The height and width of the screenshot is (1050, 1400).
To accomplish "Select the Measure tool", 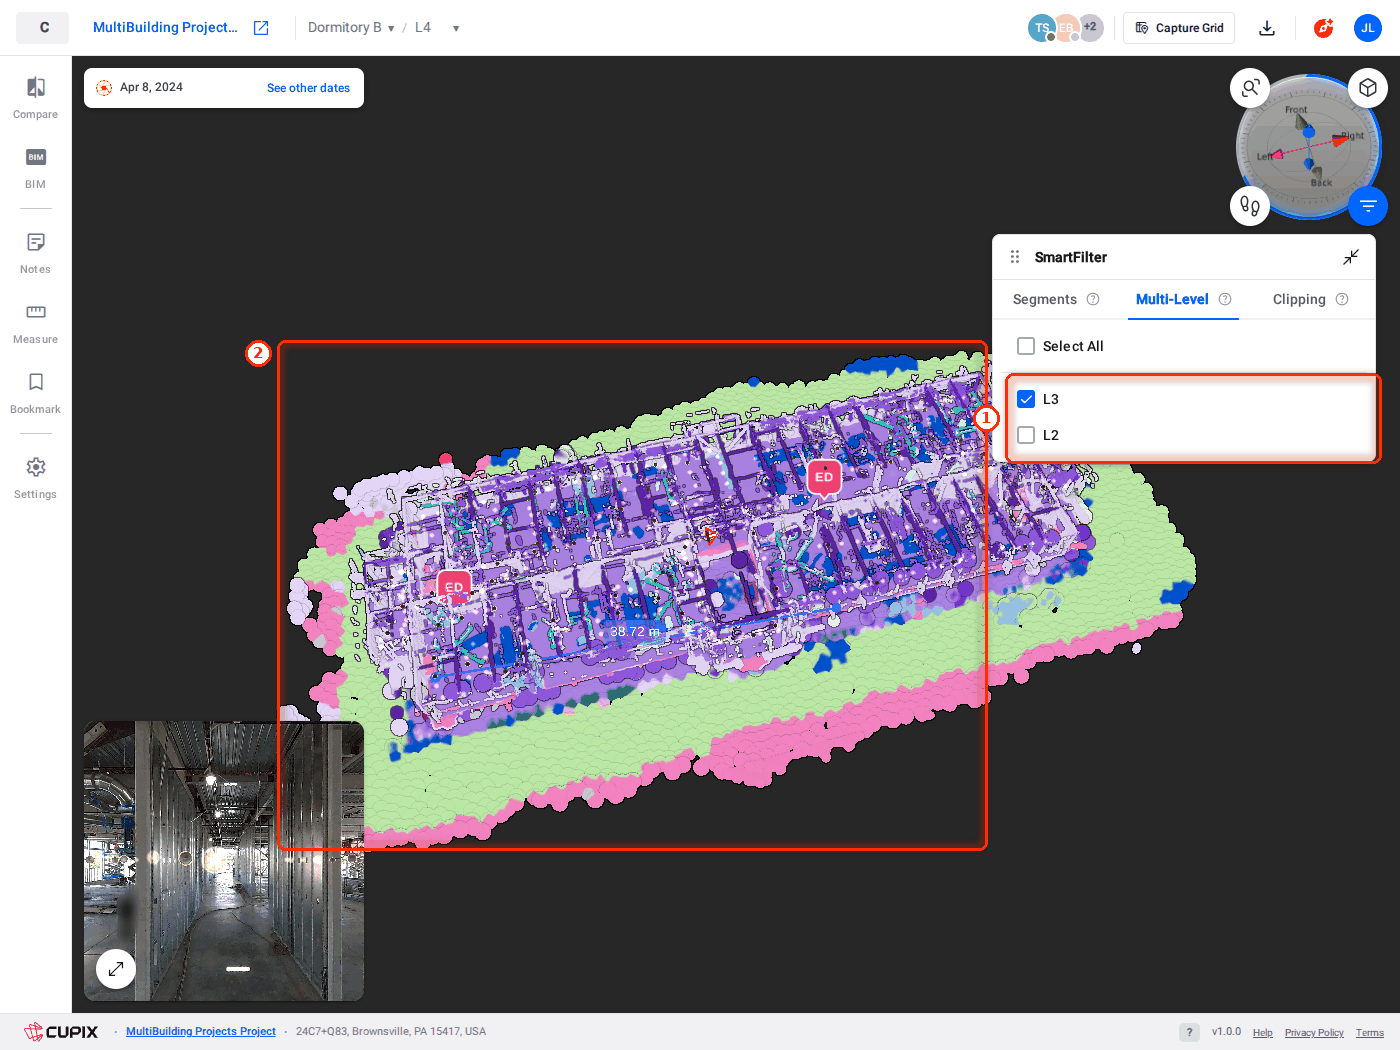I will (36, 323).
